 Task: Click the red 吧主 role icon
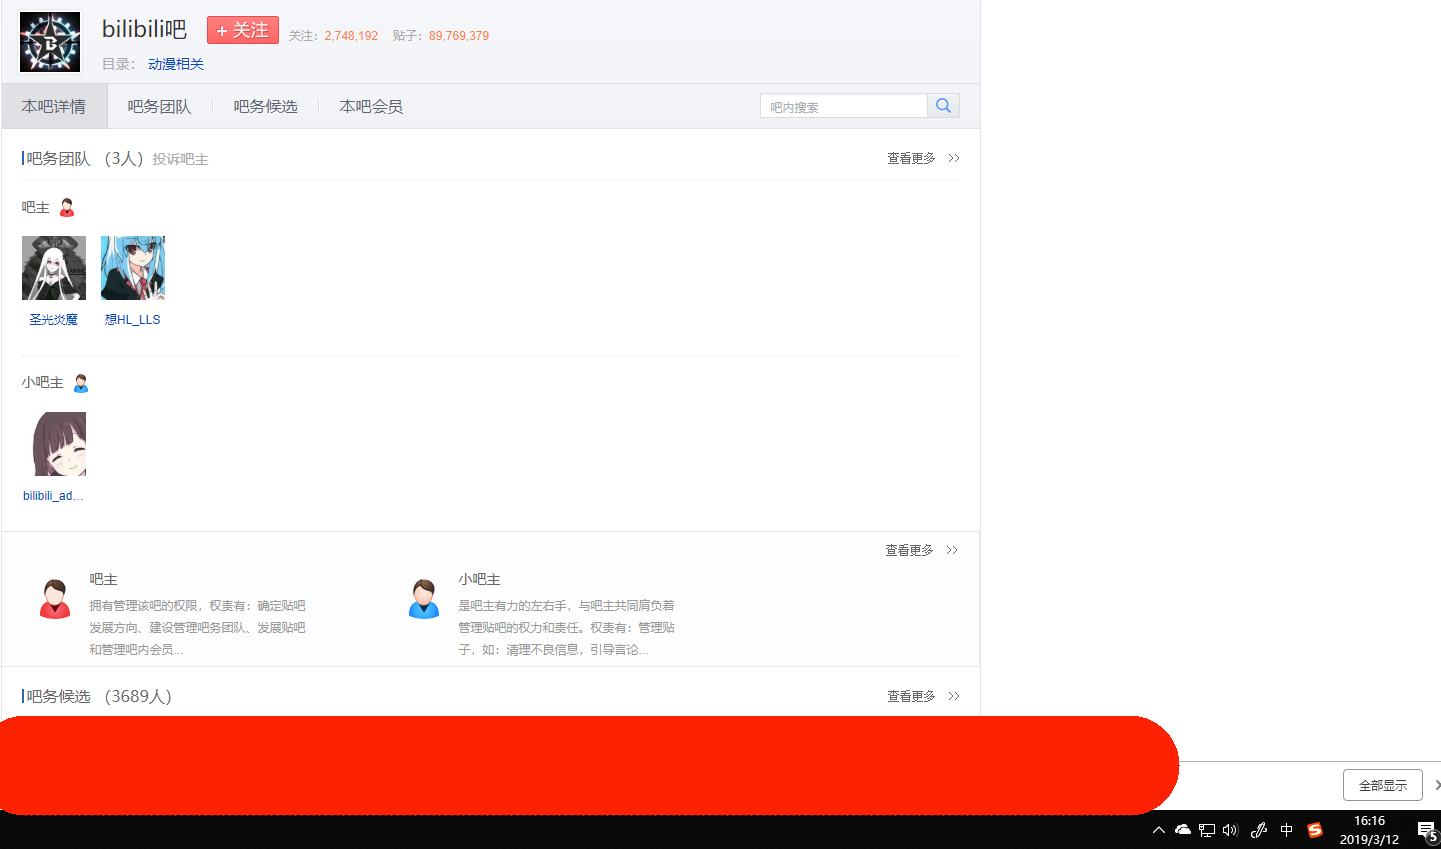click(x=67, y=208)
